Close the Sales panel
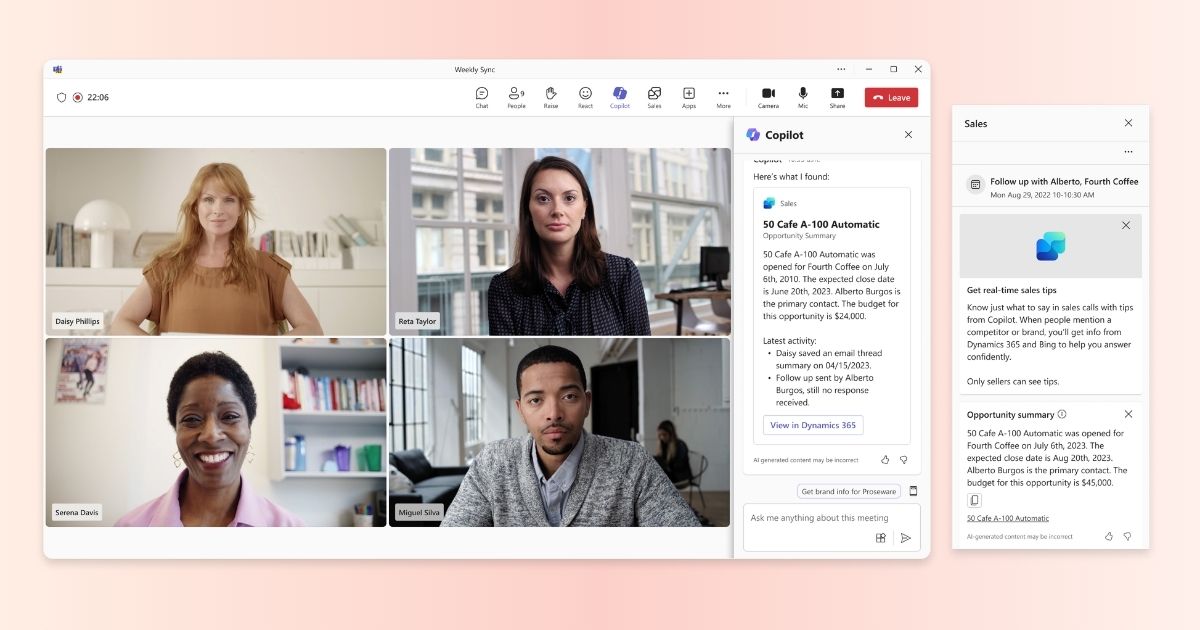The image size is (1200, 630). [1128, 123]
